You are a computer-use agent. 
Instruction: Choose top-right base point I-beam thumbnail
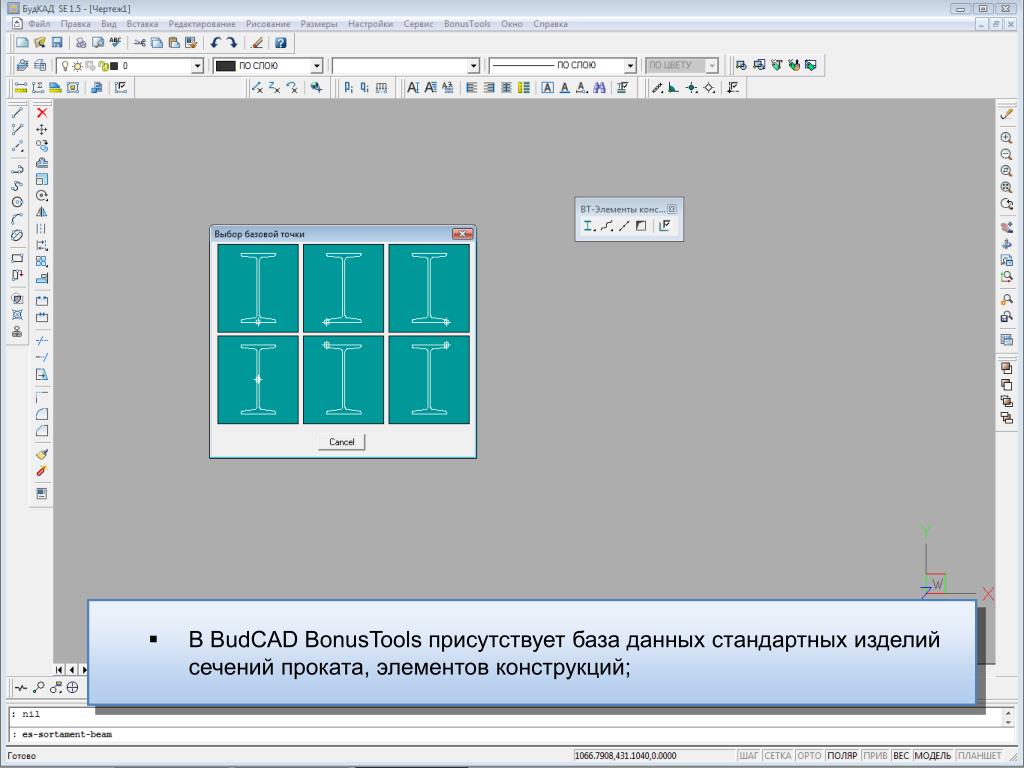pos(429,379)
